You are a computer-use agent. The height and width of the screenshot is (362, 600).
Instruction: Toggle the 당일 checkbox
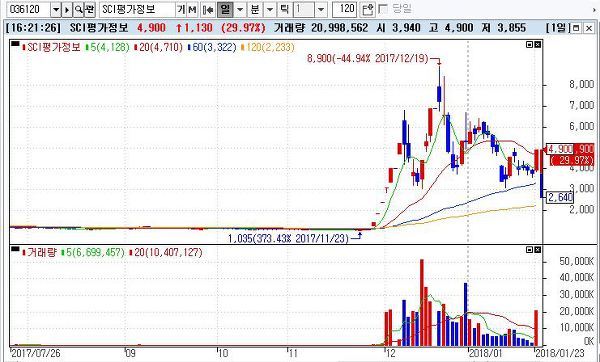coord(382,9)
